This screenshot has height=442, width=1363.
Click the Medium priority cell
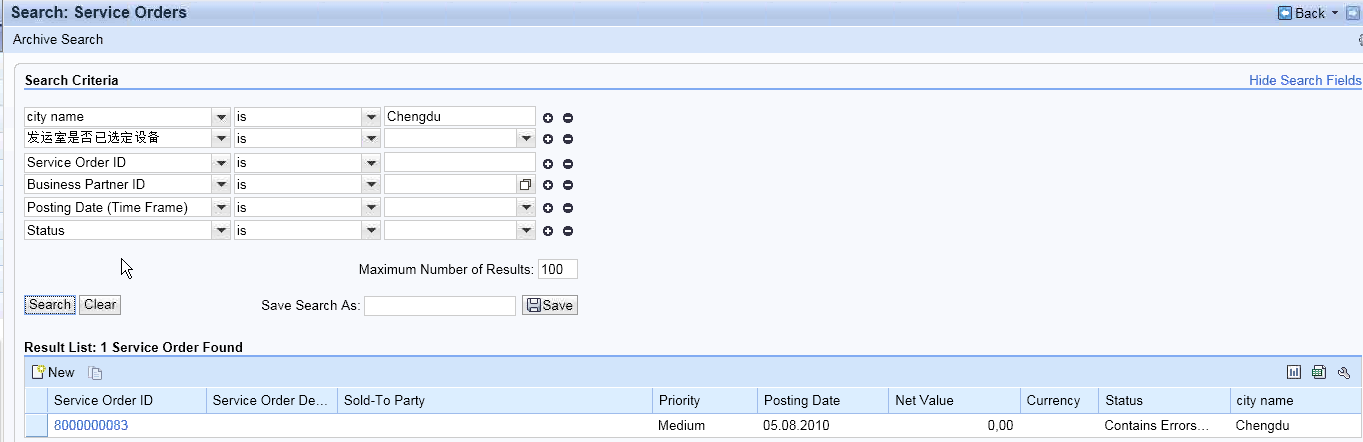point(681,426)
